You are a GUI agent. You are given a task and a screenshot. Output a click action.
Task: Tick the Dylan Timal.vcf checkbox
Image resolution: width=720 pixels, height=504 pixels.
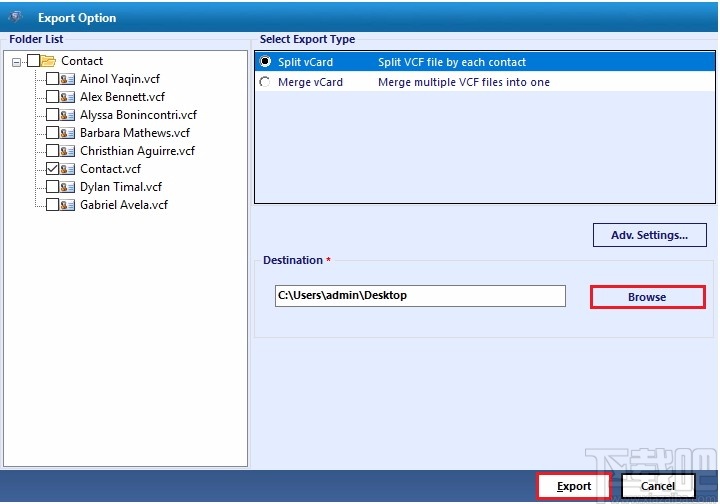[x=52, y=187]
